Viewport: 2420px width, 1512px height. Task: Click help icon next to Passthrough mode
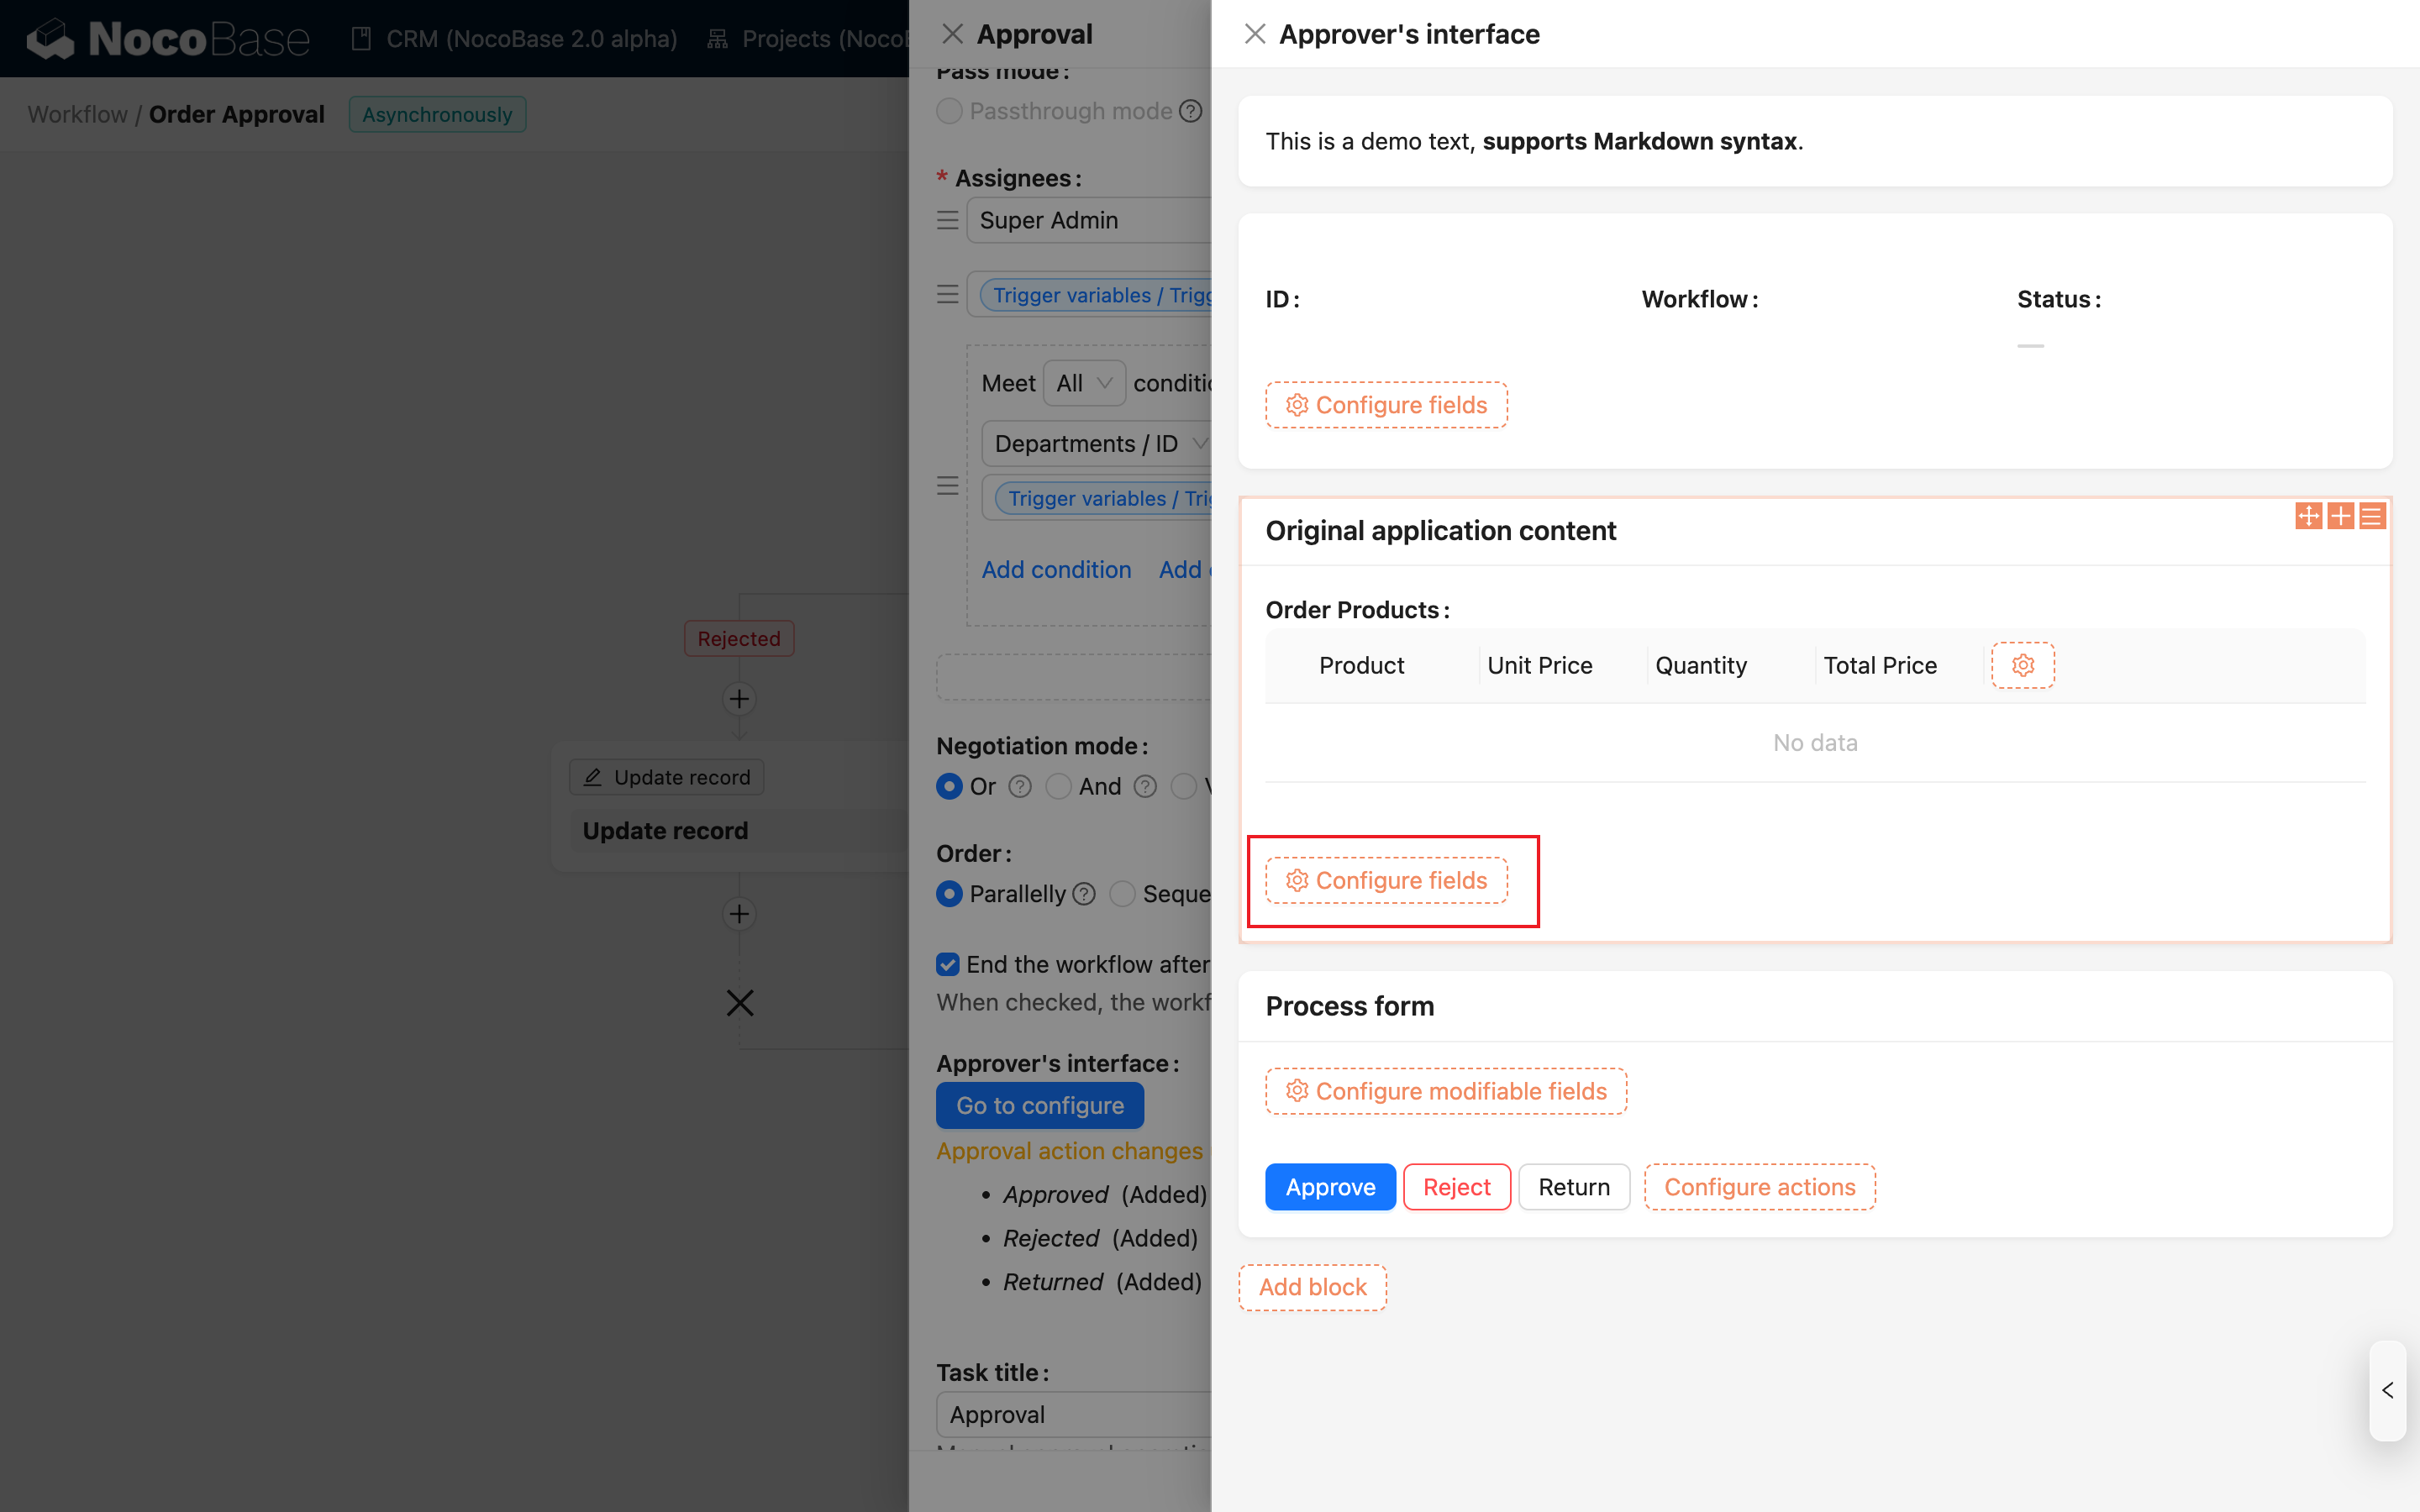coord(1190,111)
